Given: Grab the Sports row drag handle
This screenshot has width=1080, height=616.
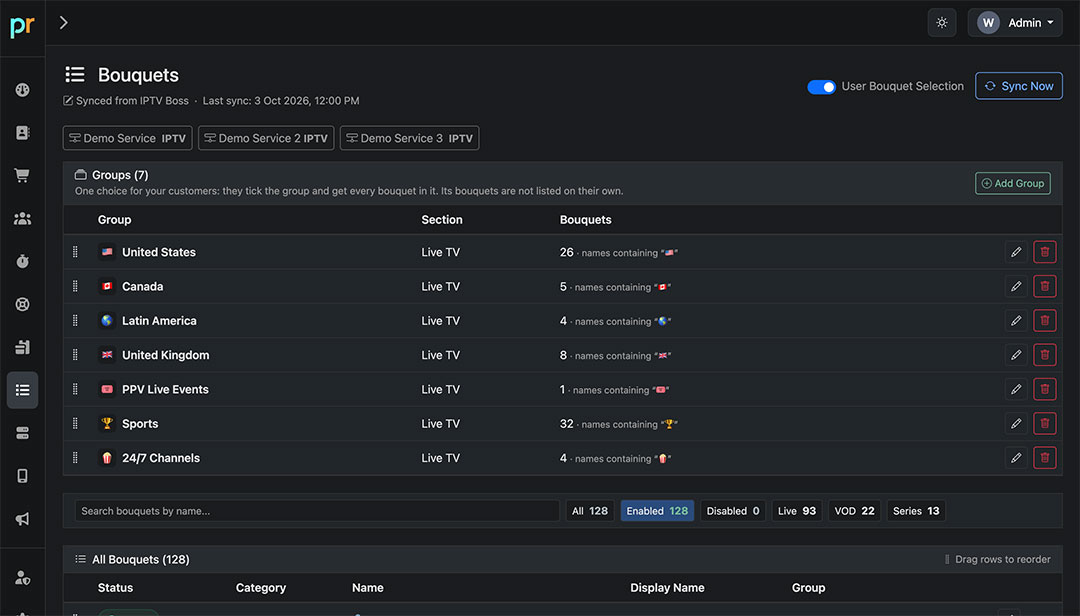Looking at the screenshot, I should [x=75, y=424].
